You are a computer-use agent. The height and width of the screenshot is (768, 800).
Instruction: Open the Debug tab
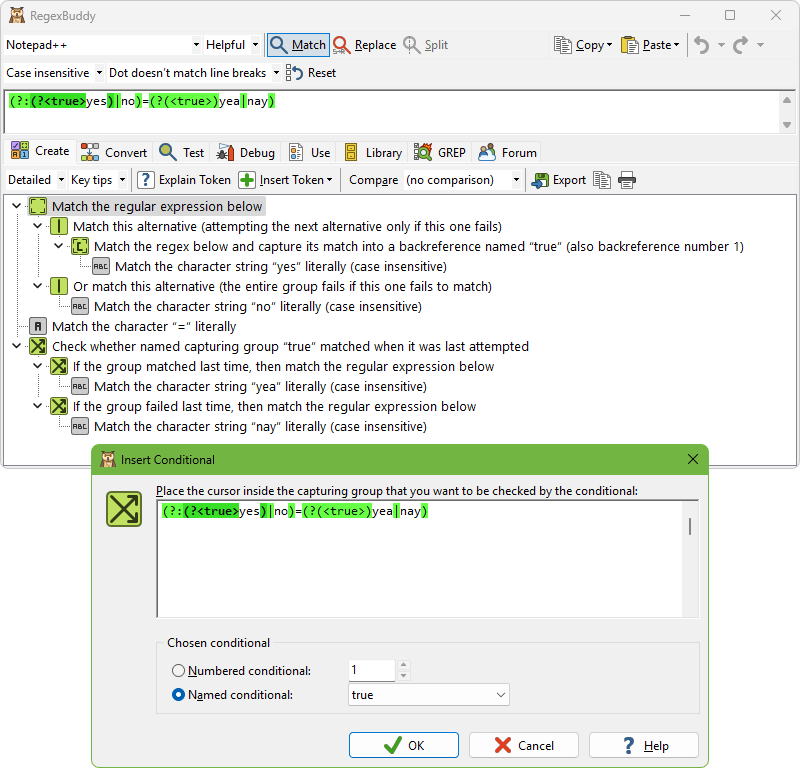[x=245, y=153]
